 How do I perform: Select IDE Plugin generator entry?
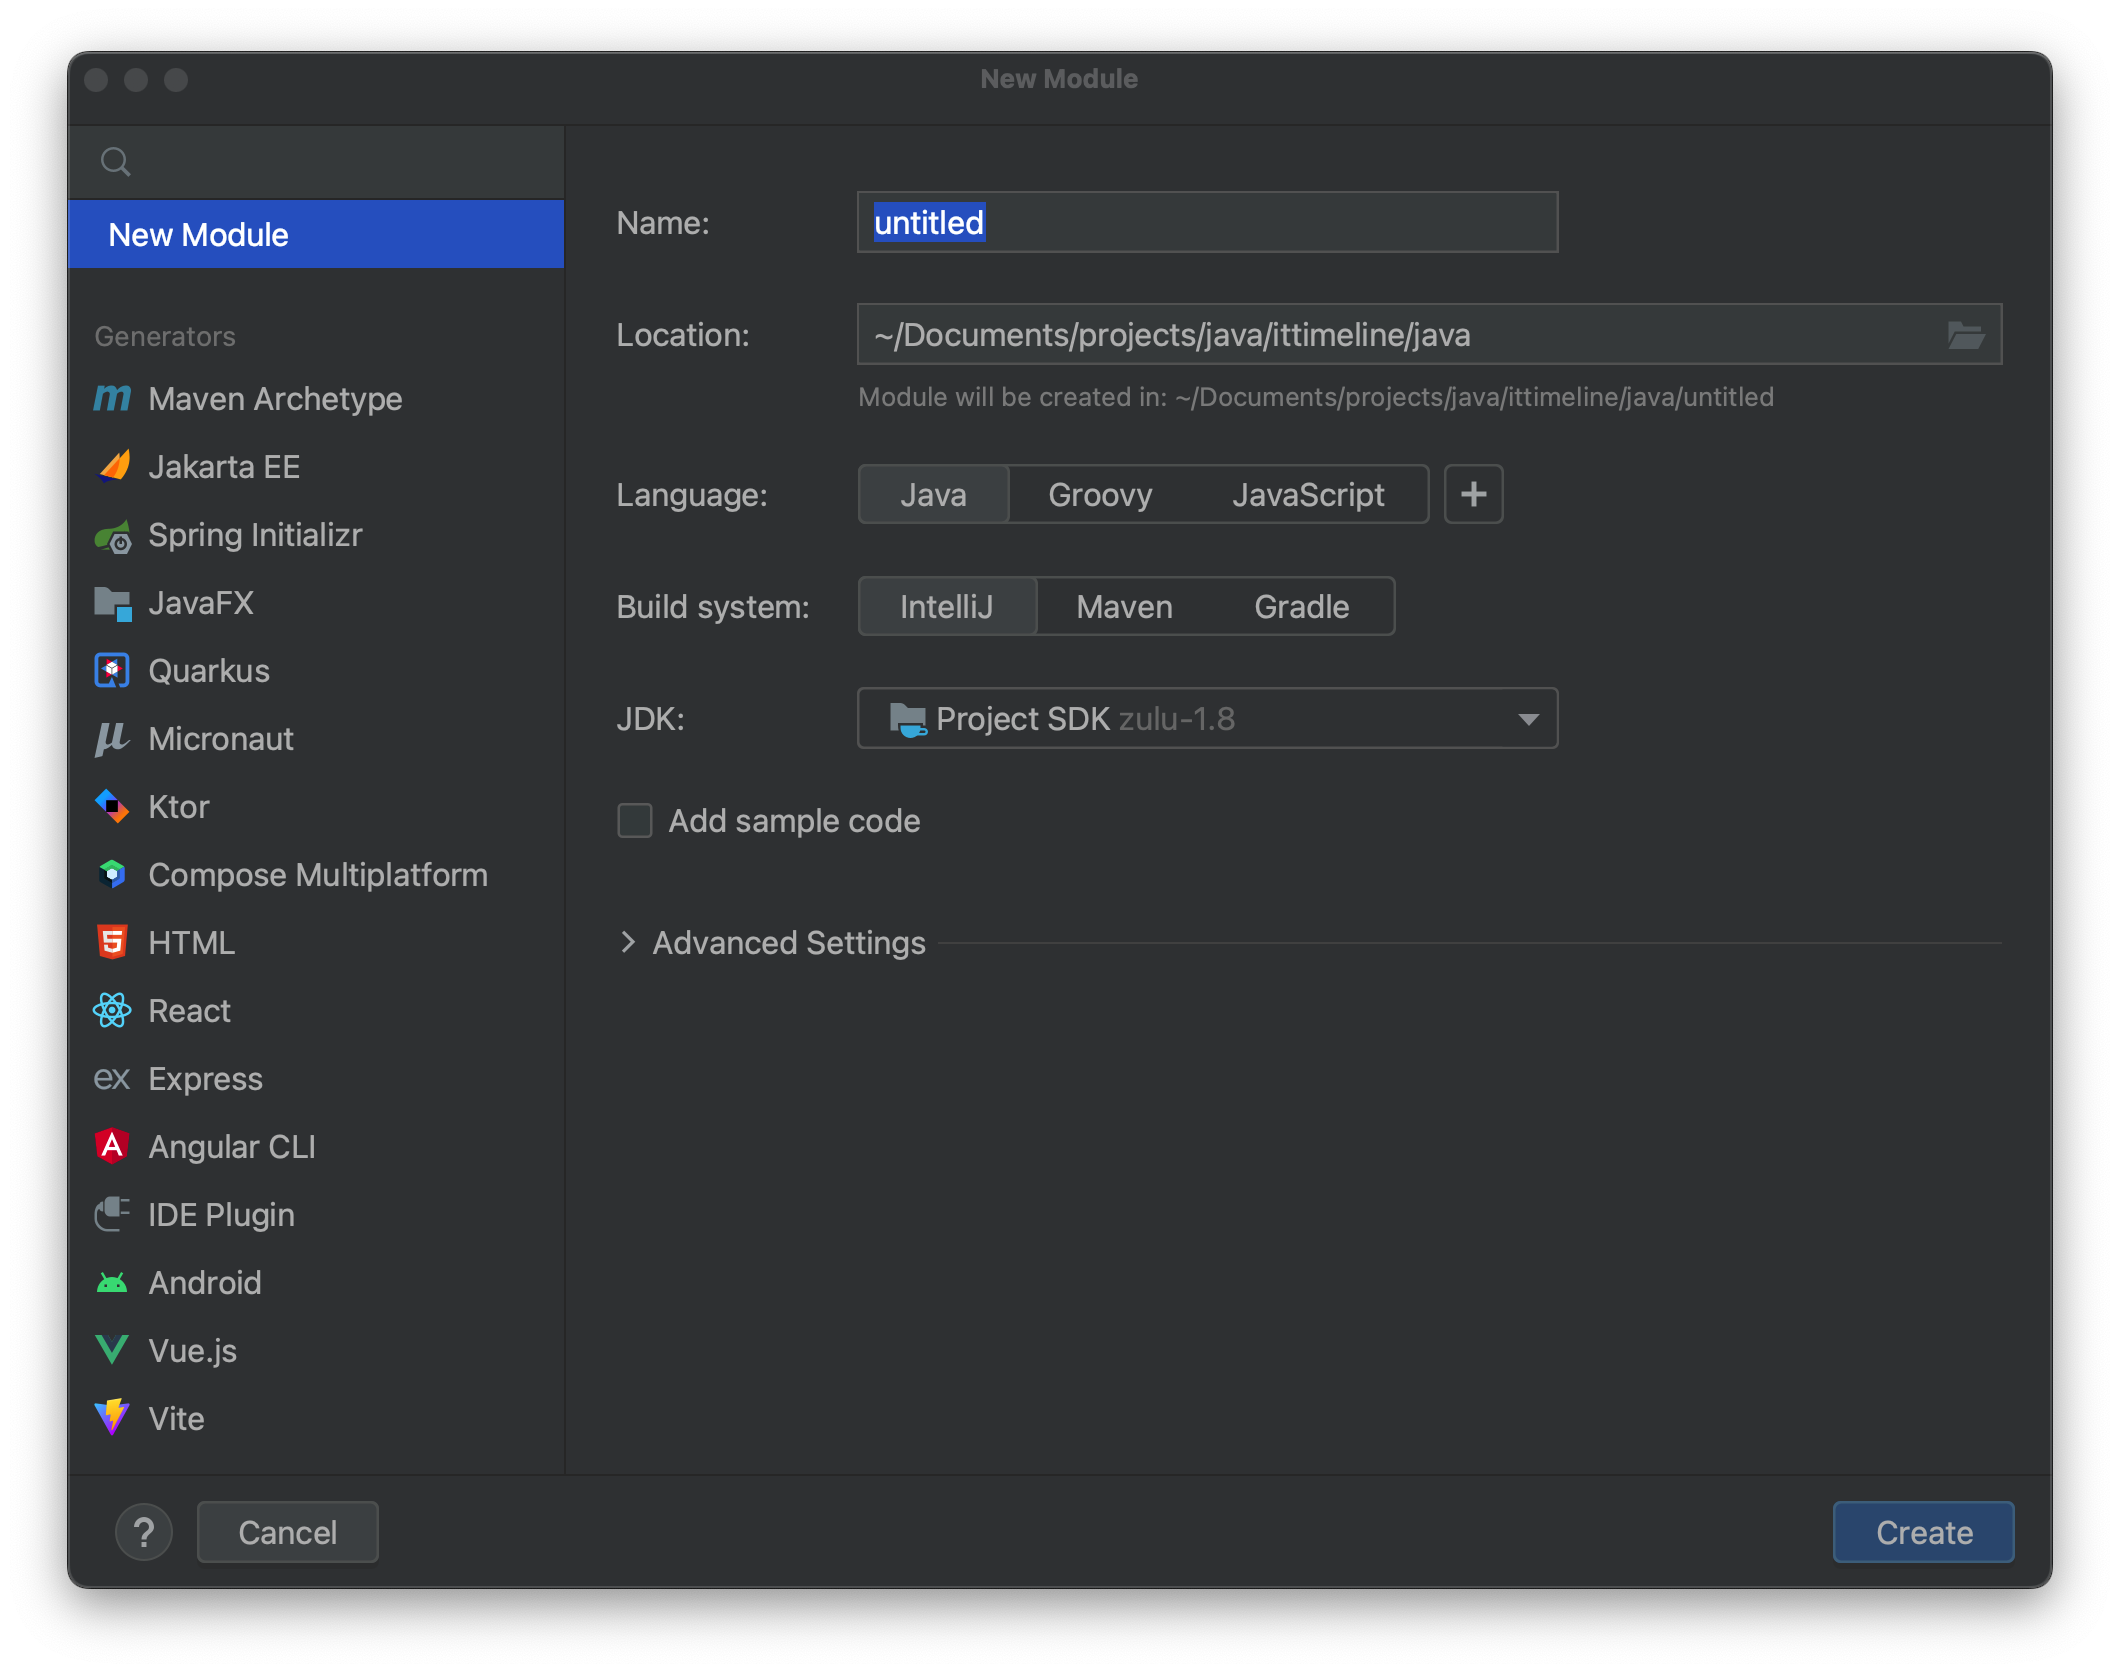(316, 1214)
